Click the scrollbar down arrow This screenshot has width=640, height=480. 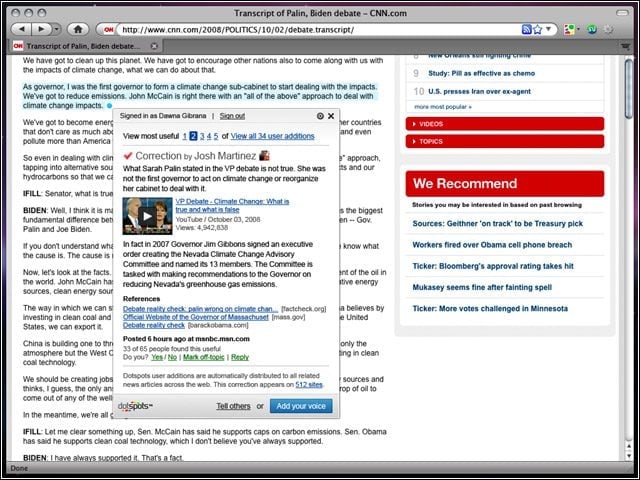(x=629, y=456)
